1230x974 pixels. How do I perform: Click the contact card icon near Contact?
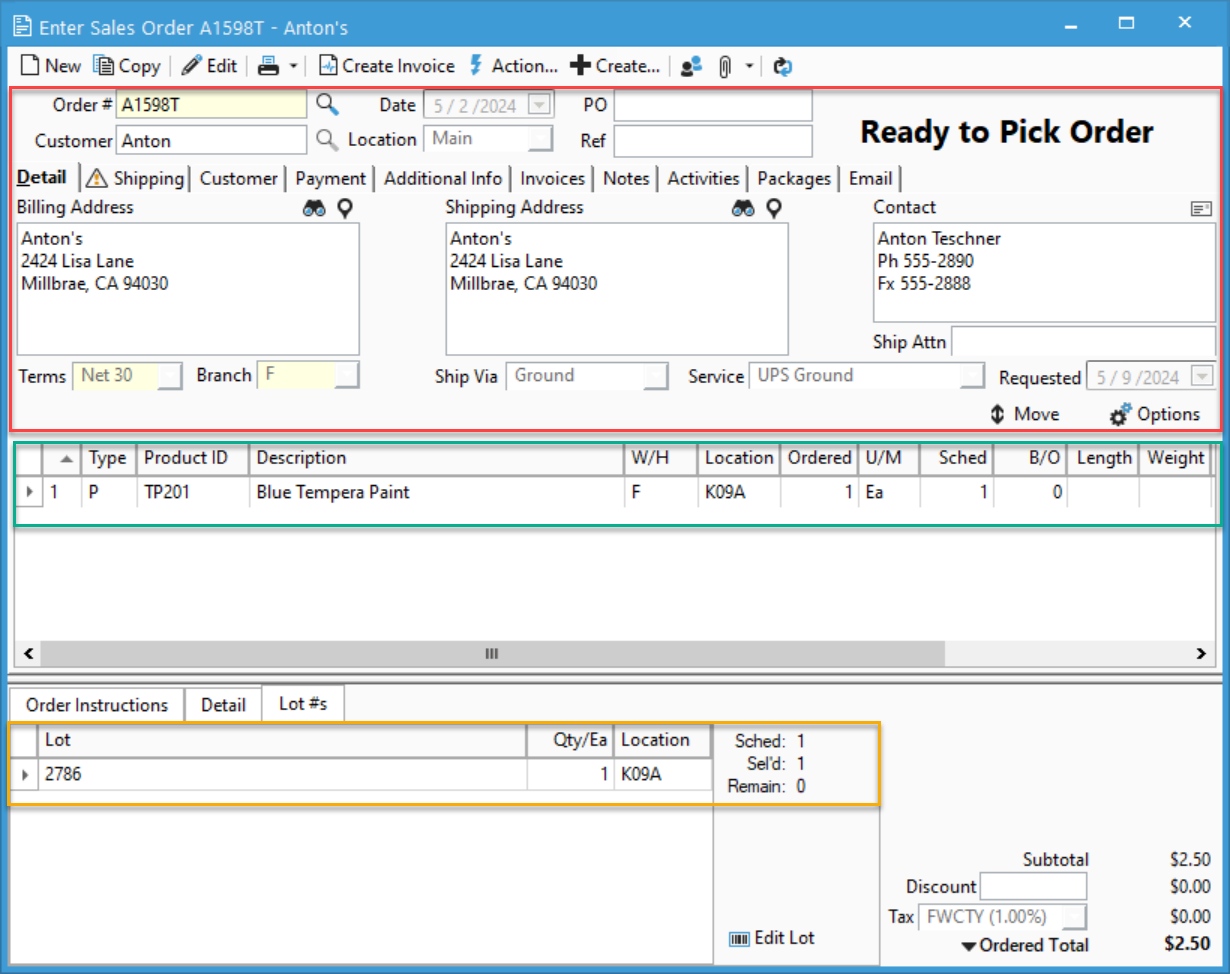point(1199,208)
